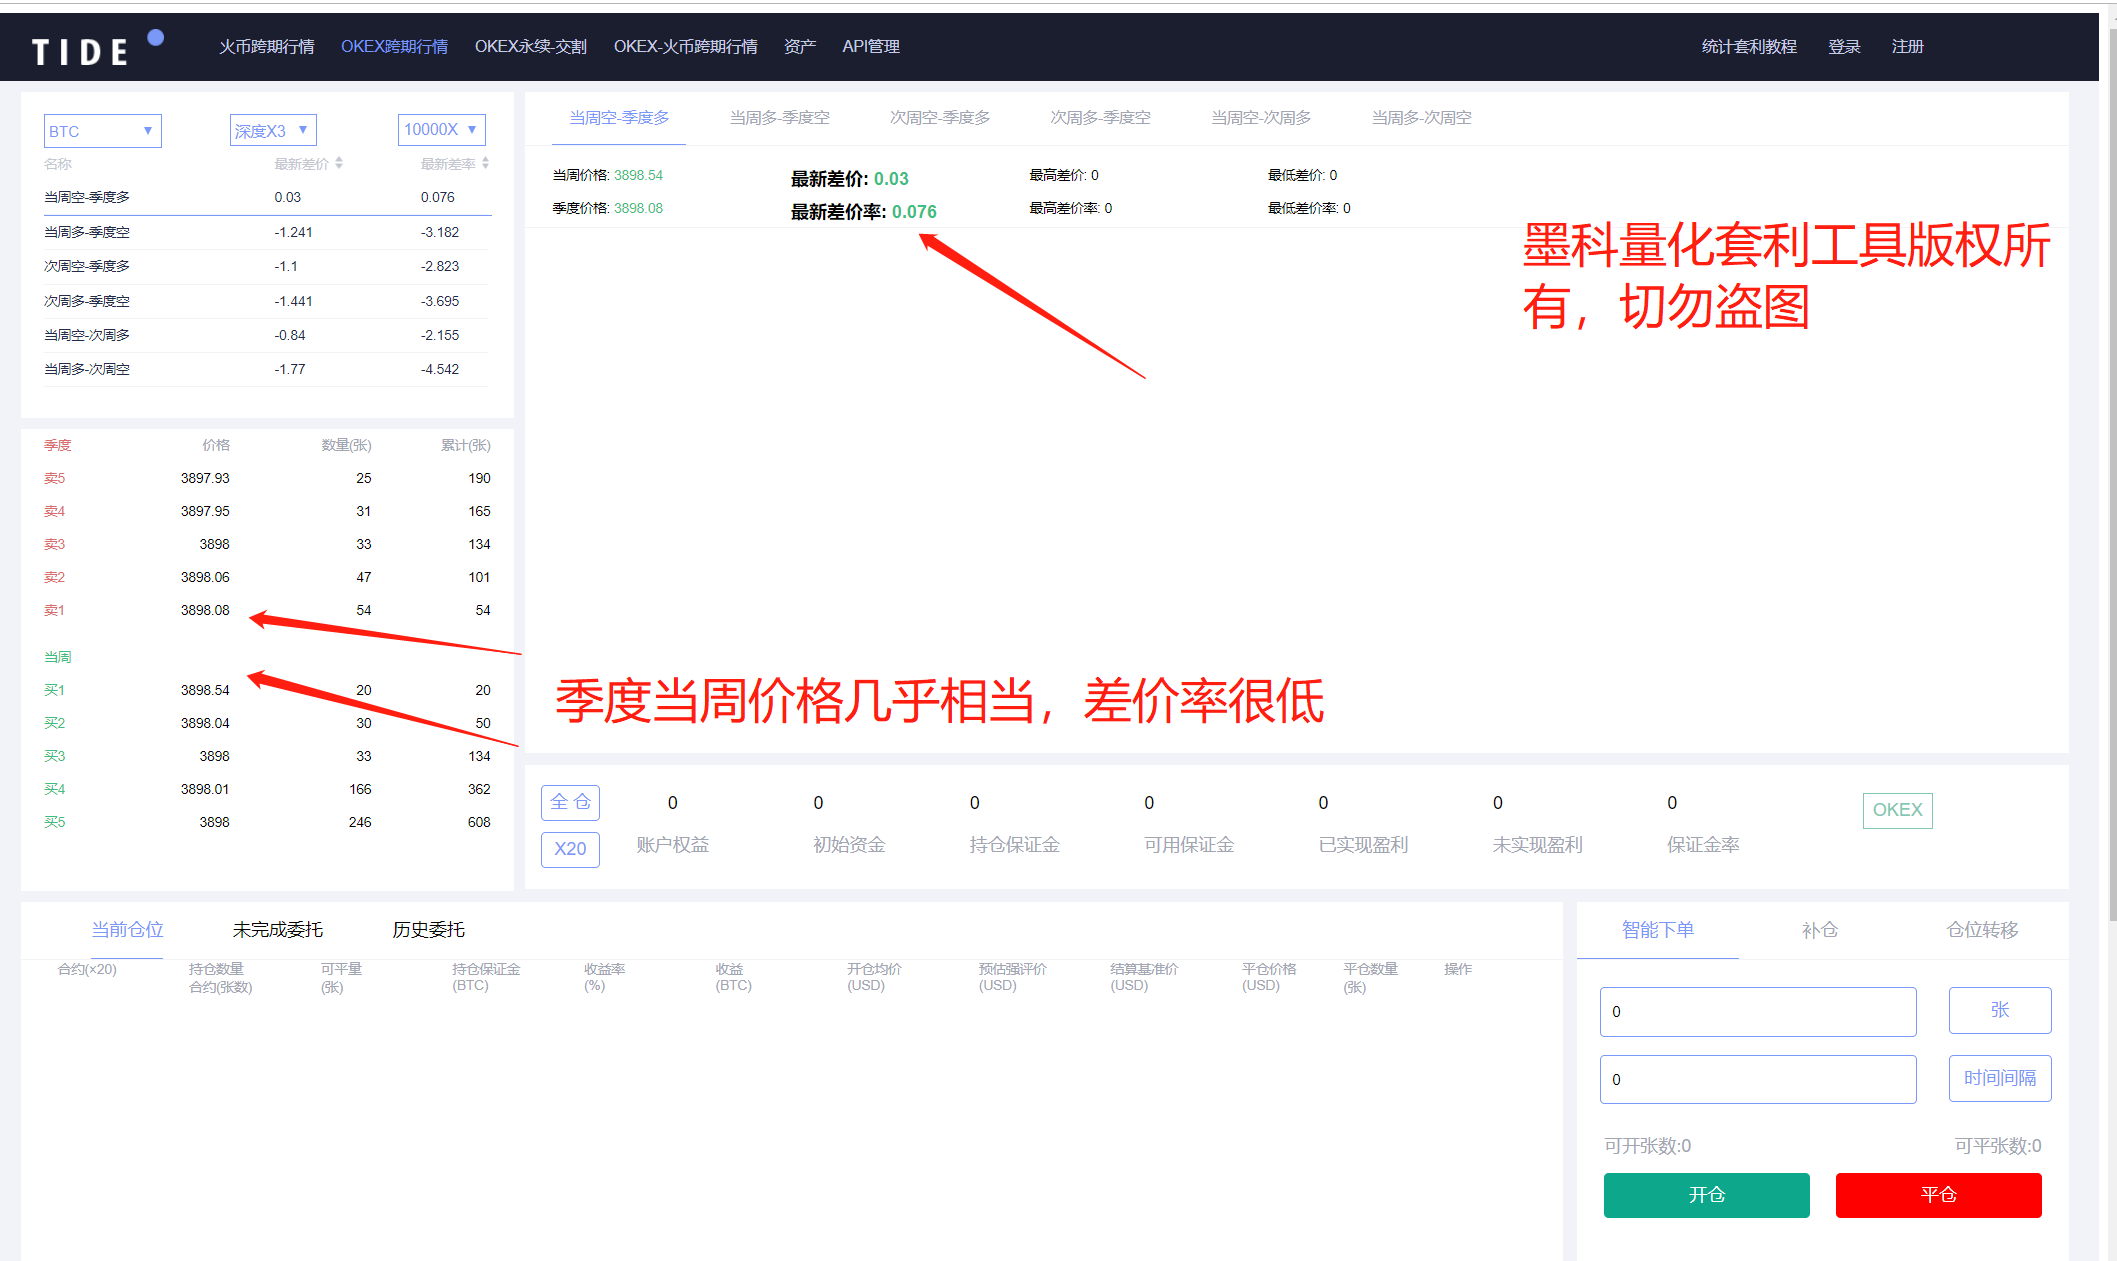2117x1261 pixels.
Task: Open 当前仓位 tab
Action: 127,930
